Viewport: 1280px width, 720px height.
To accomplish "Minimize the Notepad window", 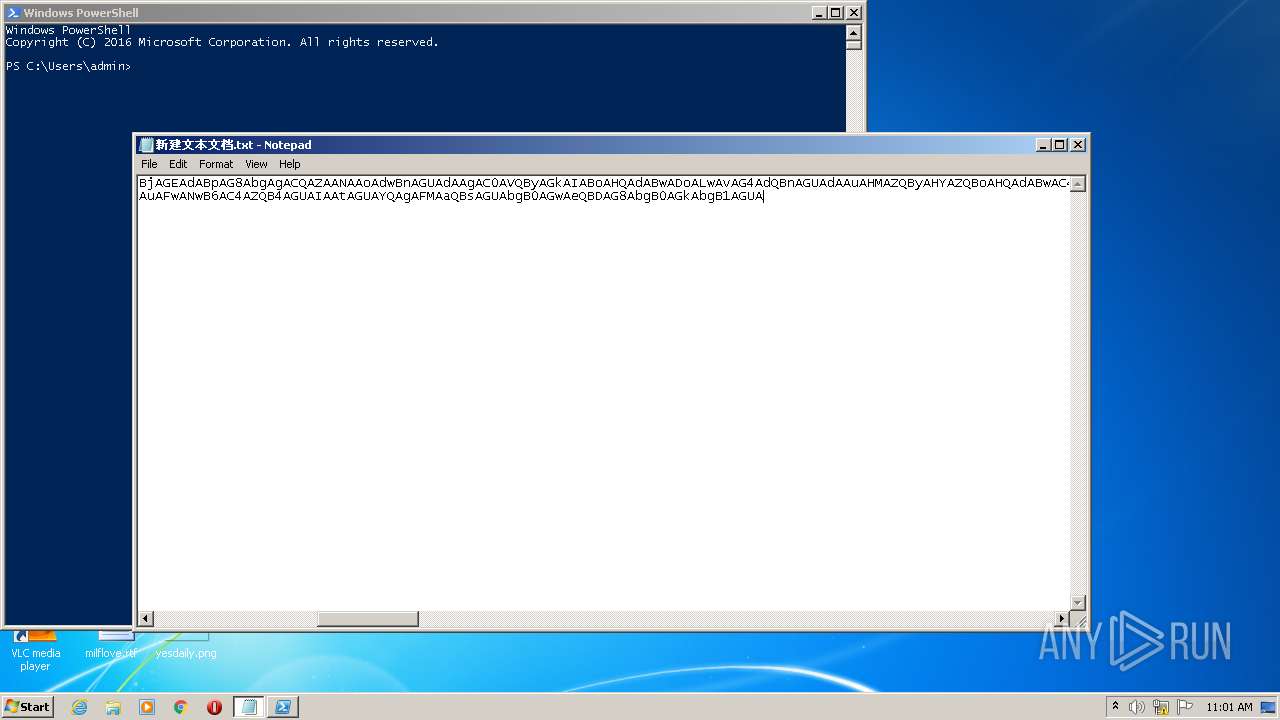I will coord(1044,145).
